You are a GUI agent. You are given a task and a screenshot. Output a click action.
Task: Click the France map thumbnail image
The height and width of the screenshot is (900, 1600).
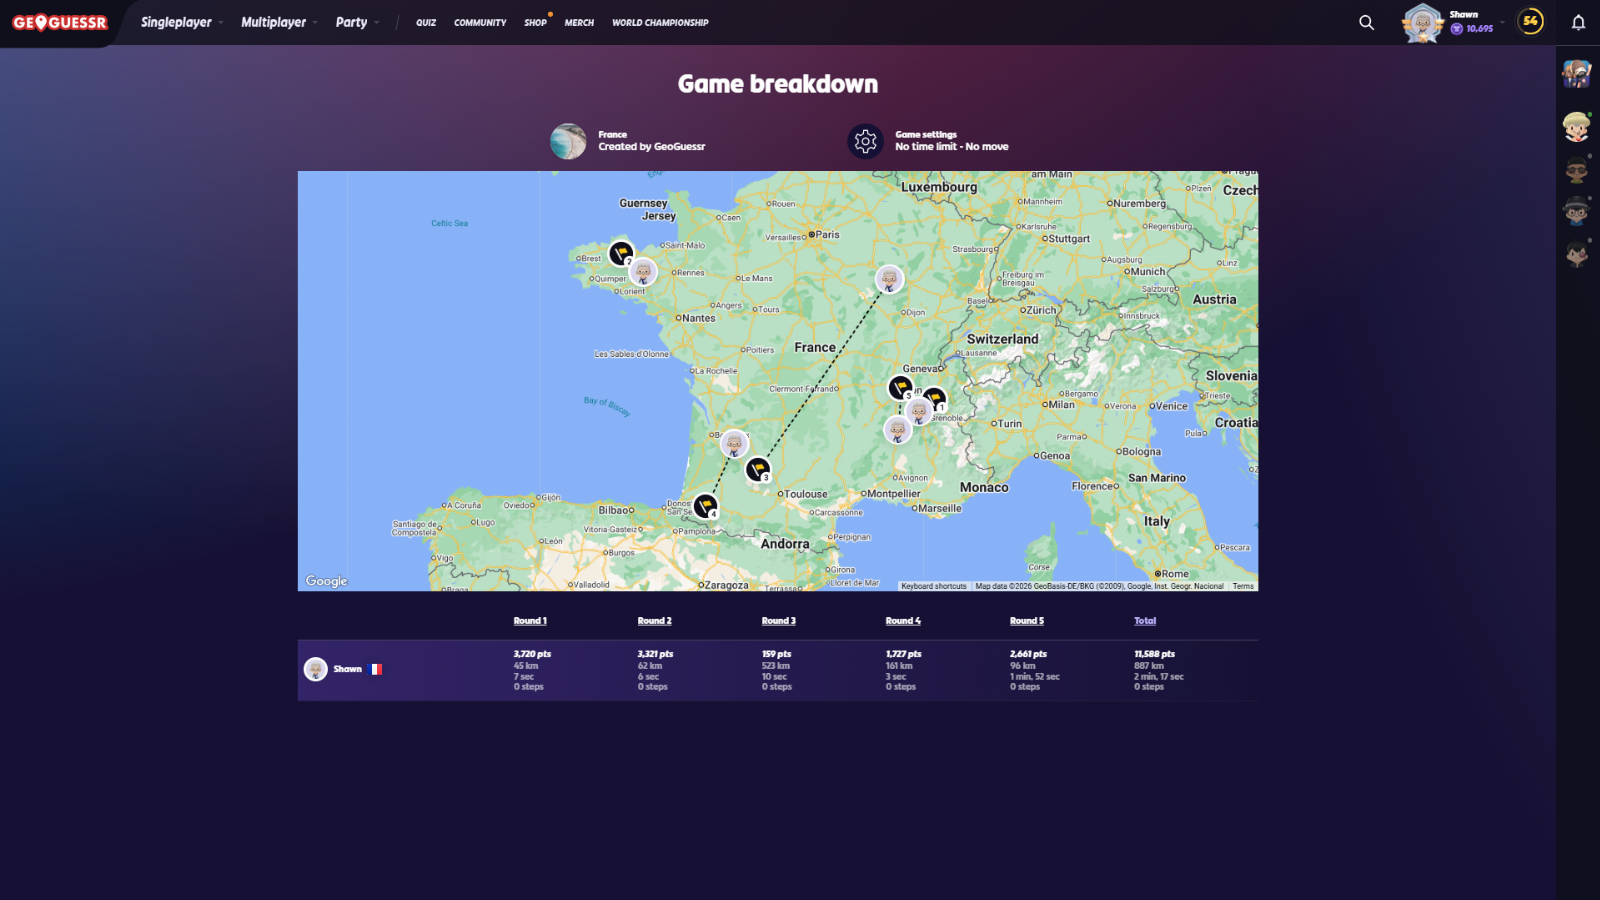568,141
